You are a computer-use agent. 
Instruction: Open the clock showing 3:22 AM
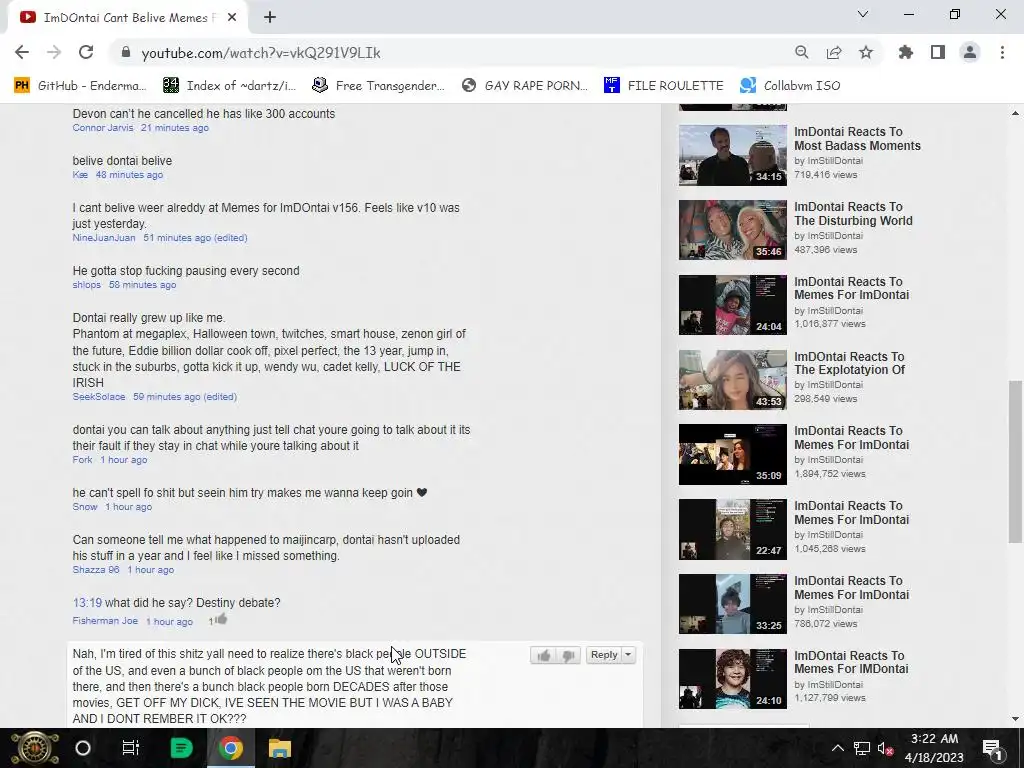click(x=935, y=748)
